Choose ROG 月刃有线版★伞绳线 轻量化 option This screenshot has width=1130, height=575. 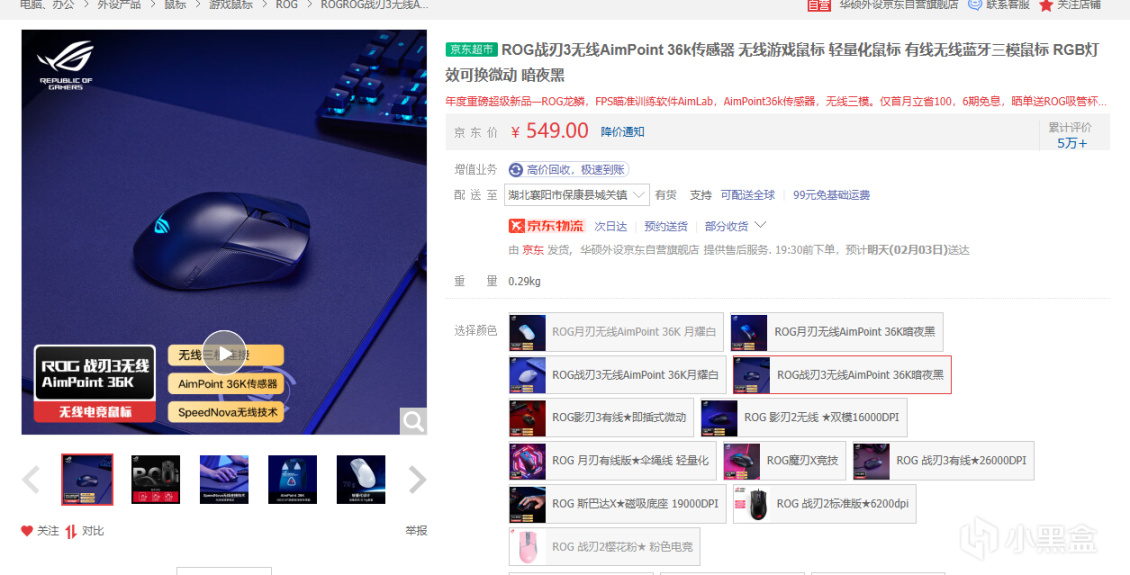point(613,460)
